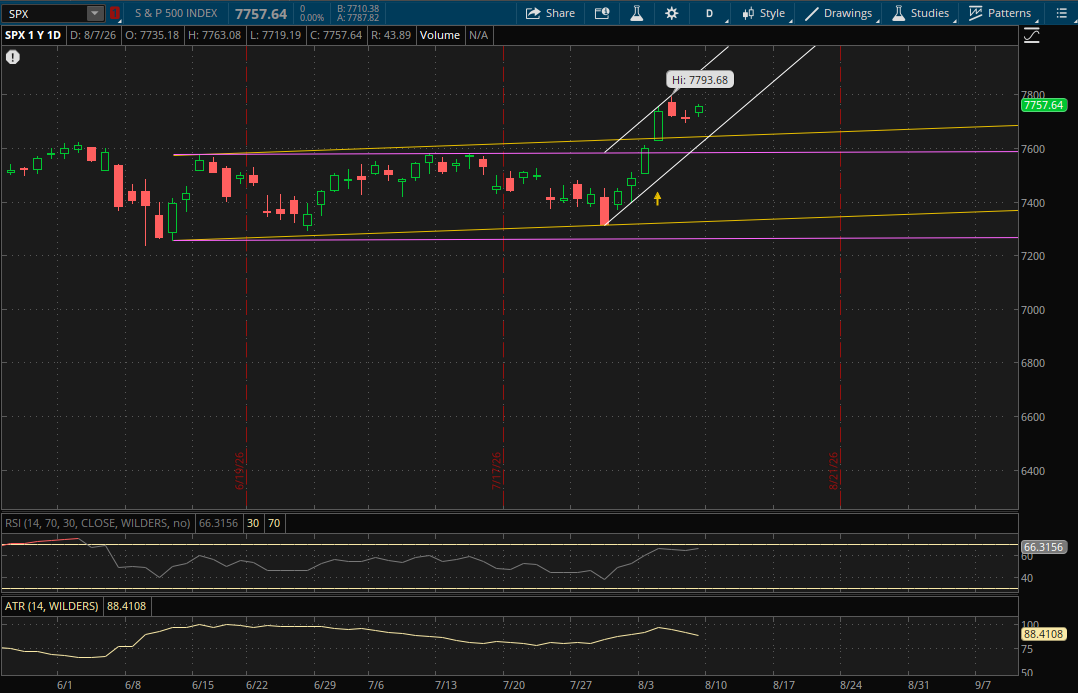This screenshot has width=1078, height=693.
Task: Open the Drawings tools menu
Action: 839,13
